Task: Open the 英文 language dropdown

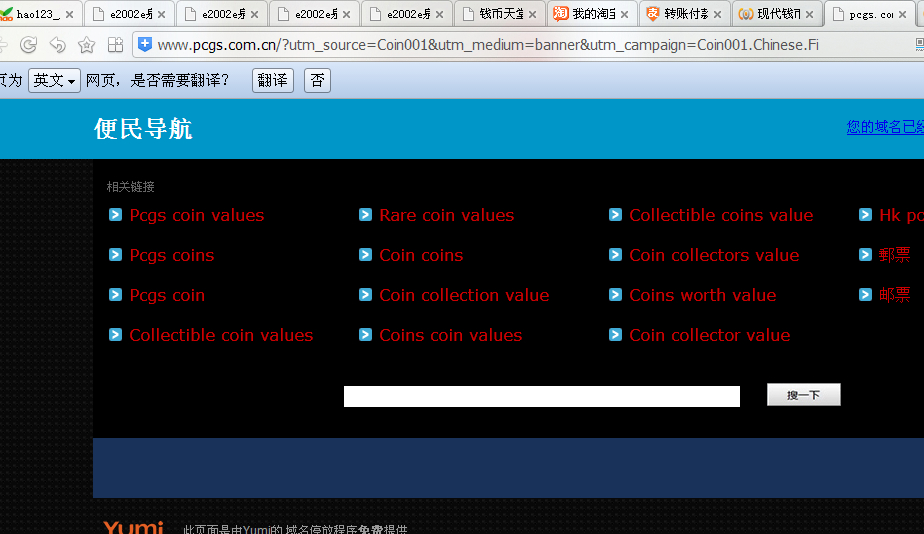Action: (54, 80)
